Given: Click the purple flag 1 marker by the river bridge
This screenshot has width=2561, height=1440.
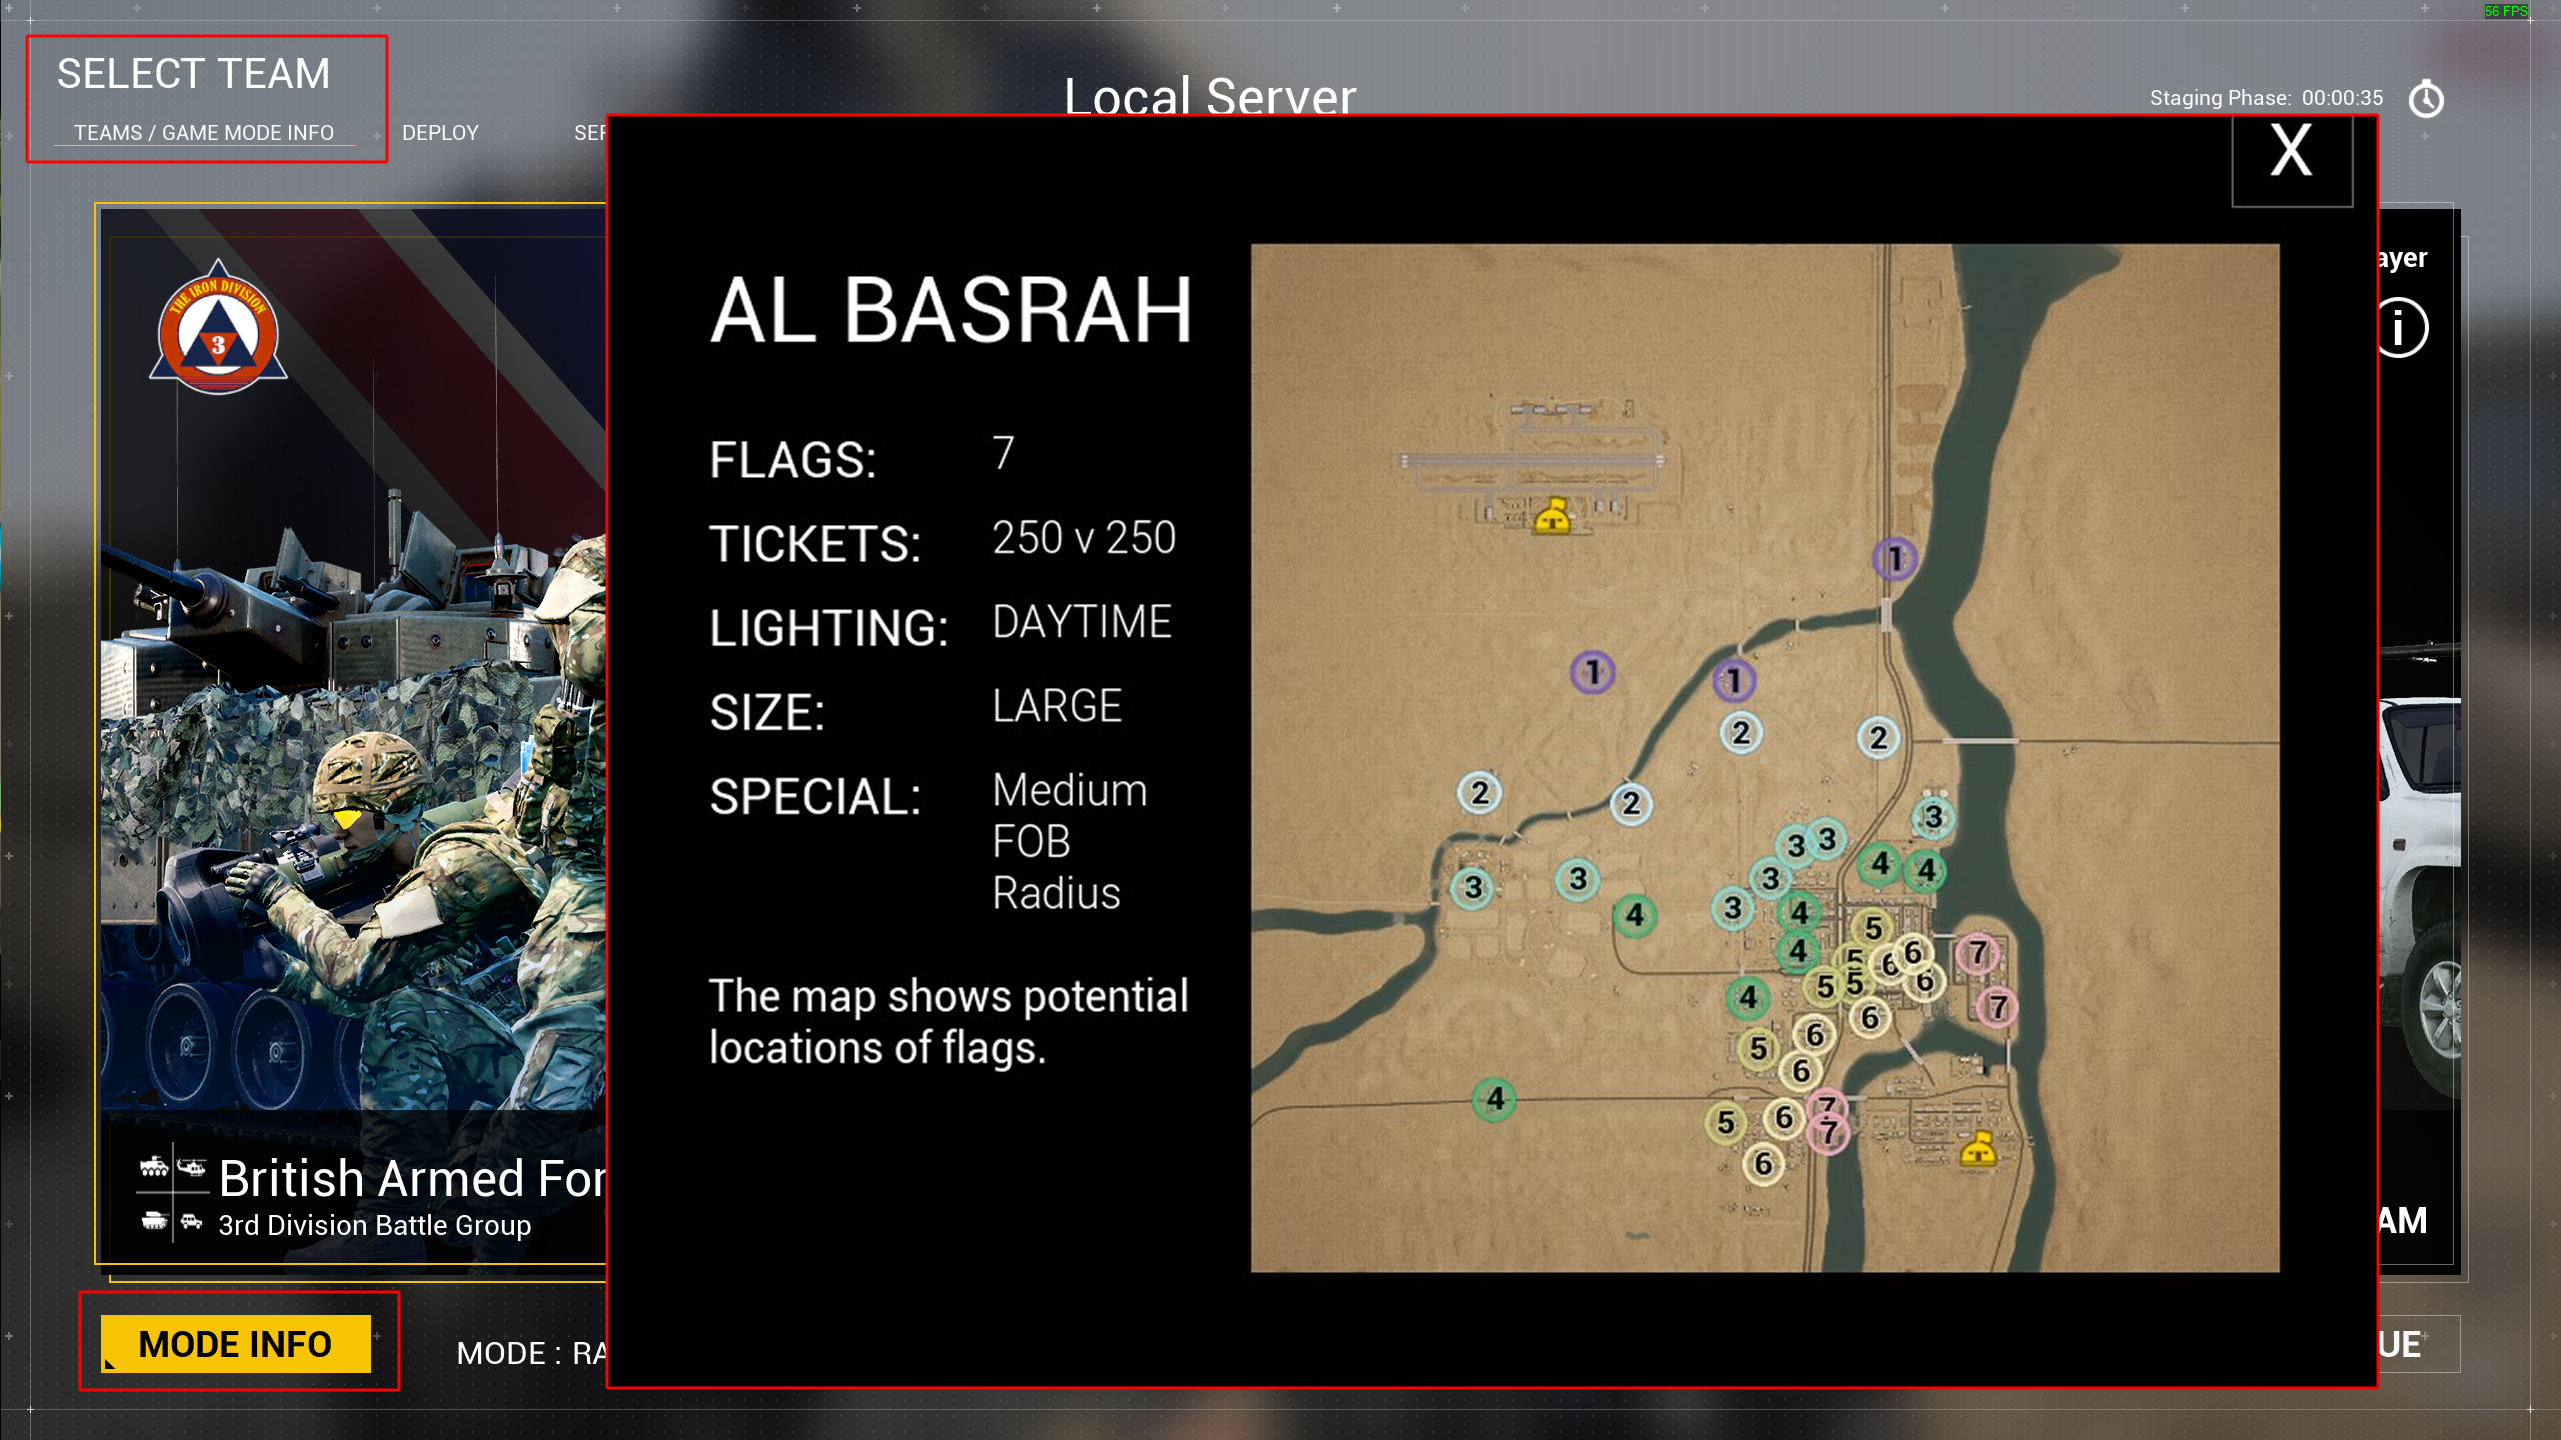Looking at the screenshot, I should coord(1894,558).
